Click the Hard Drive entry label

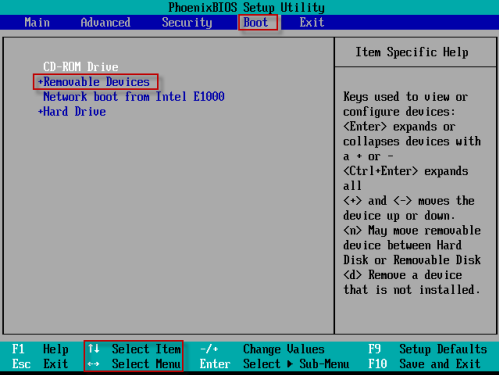pos(75,111)
